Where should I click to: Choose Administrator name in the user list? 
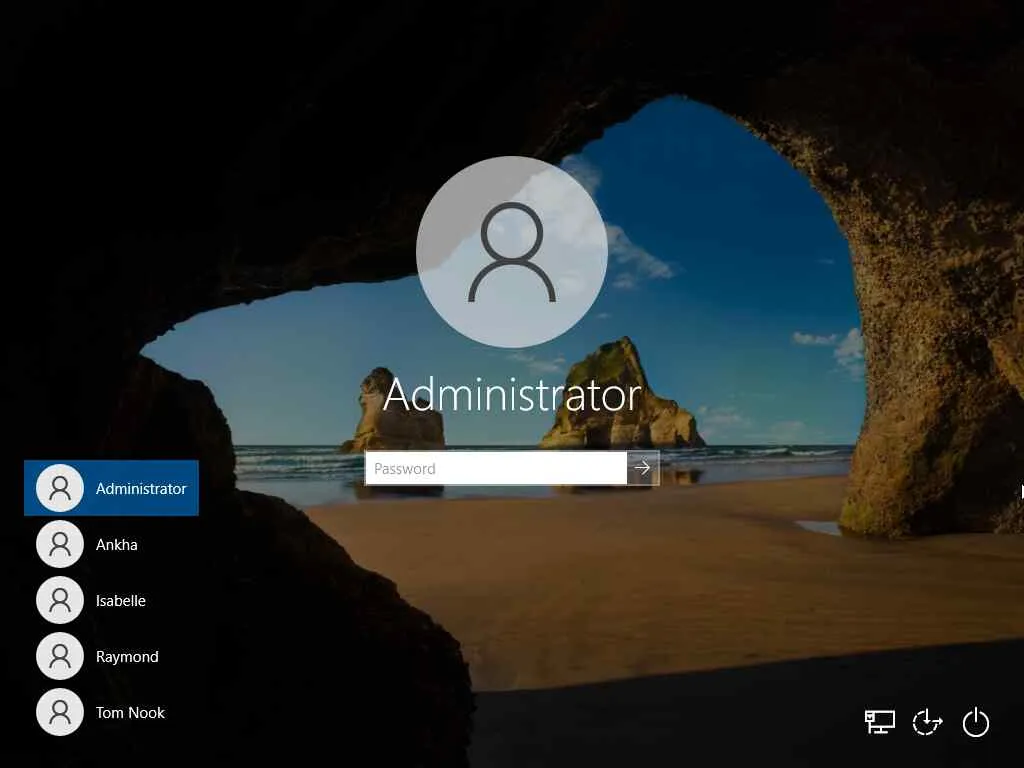[x=141, y=488]
